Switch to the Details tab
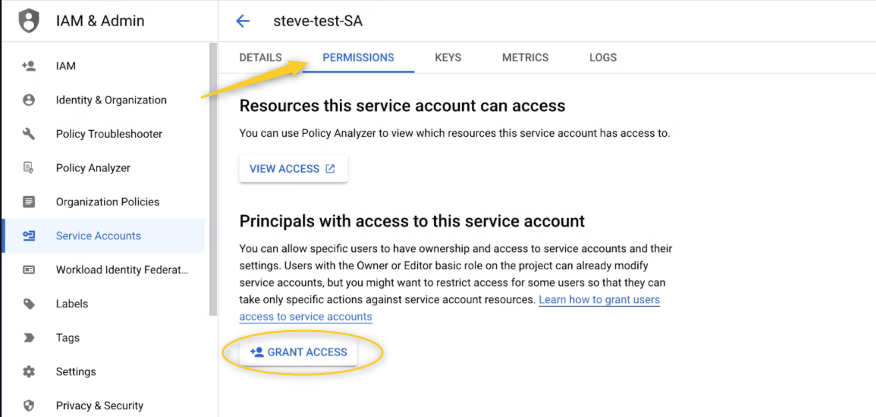 coord(260,58)
